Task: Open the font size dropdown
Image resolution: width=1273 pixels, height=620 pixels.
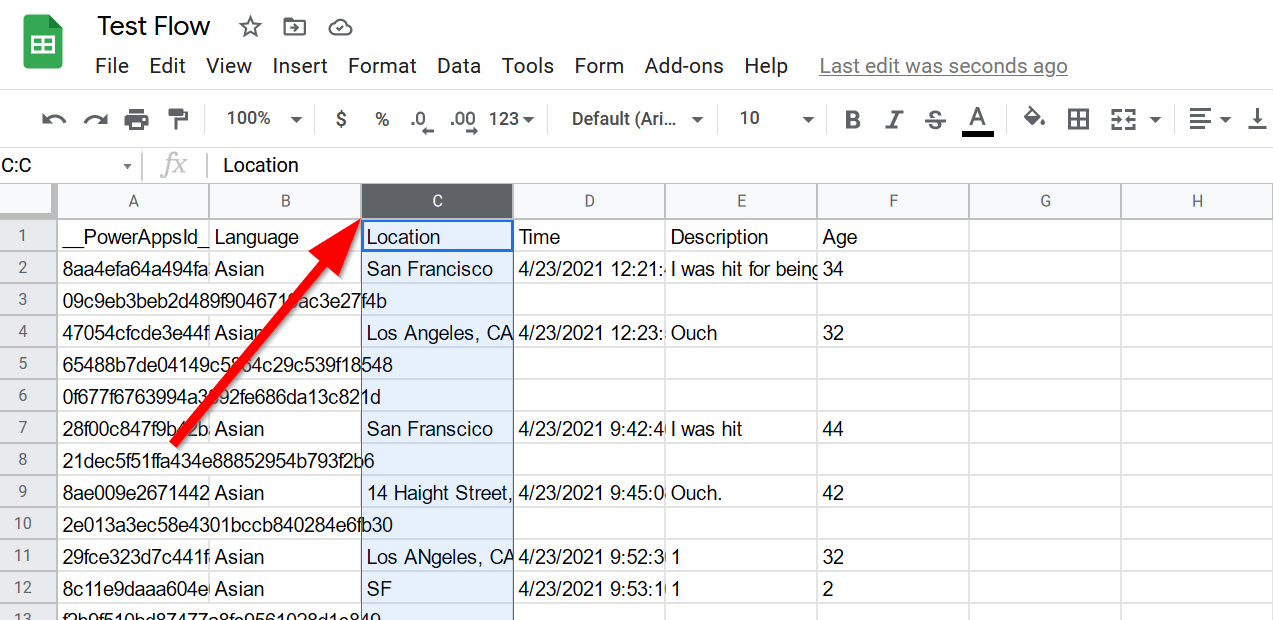Action: [x=776, y=119]
